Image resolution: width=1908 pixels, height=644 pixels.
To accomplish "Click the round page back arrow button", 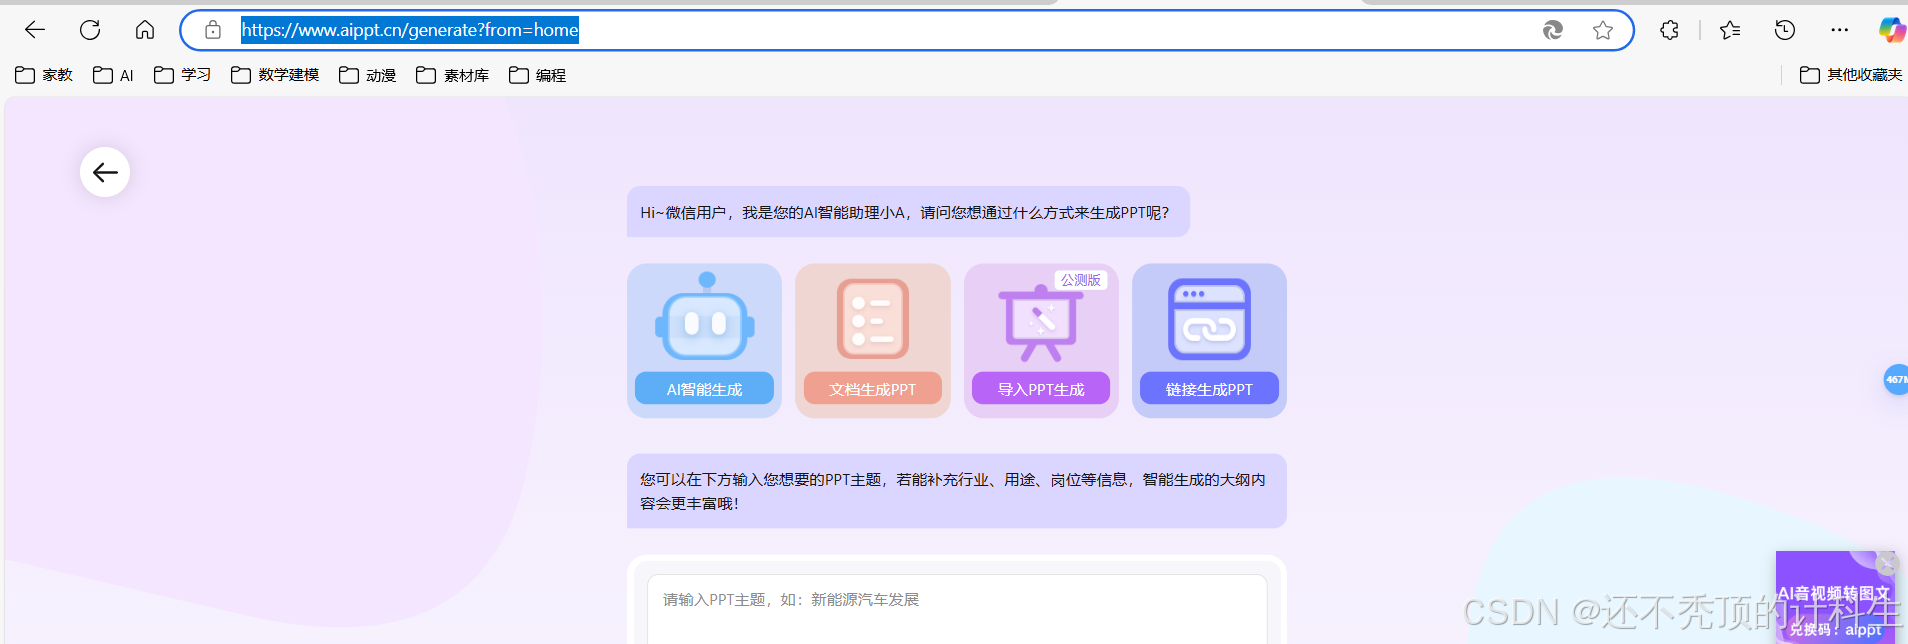I will point(105,172).
